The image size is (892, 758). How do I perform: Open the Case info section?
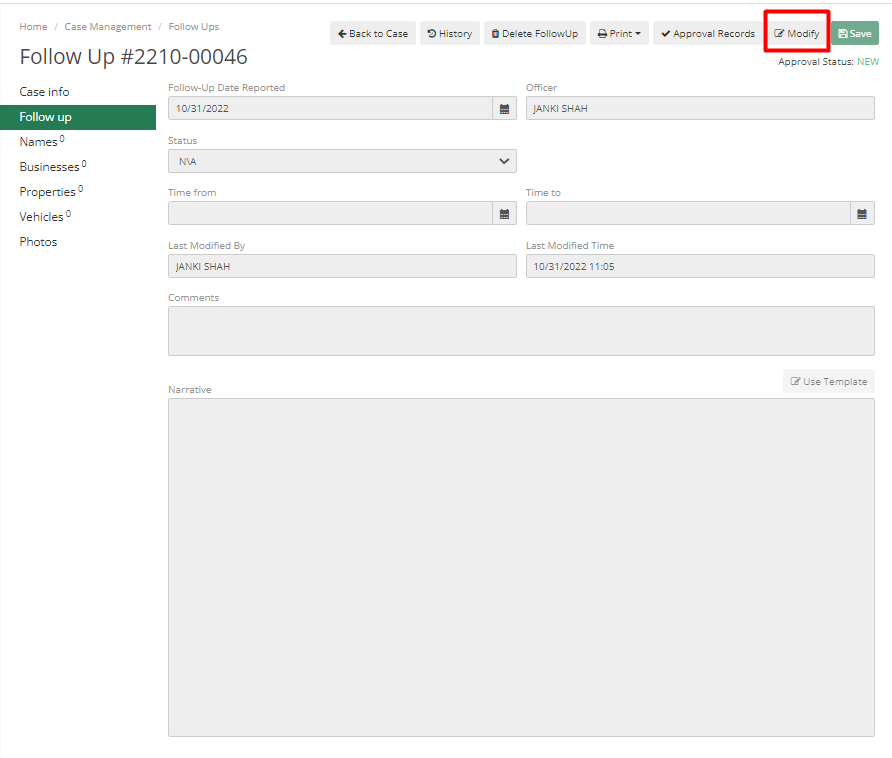pyautogui.click(x=44, y=91)
